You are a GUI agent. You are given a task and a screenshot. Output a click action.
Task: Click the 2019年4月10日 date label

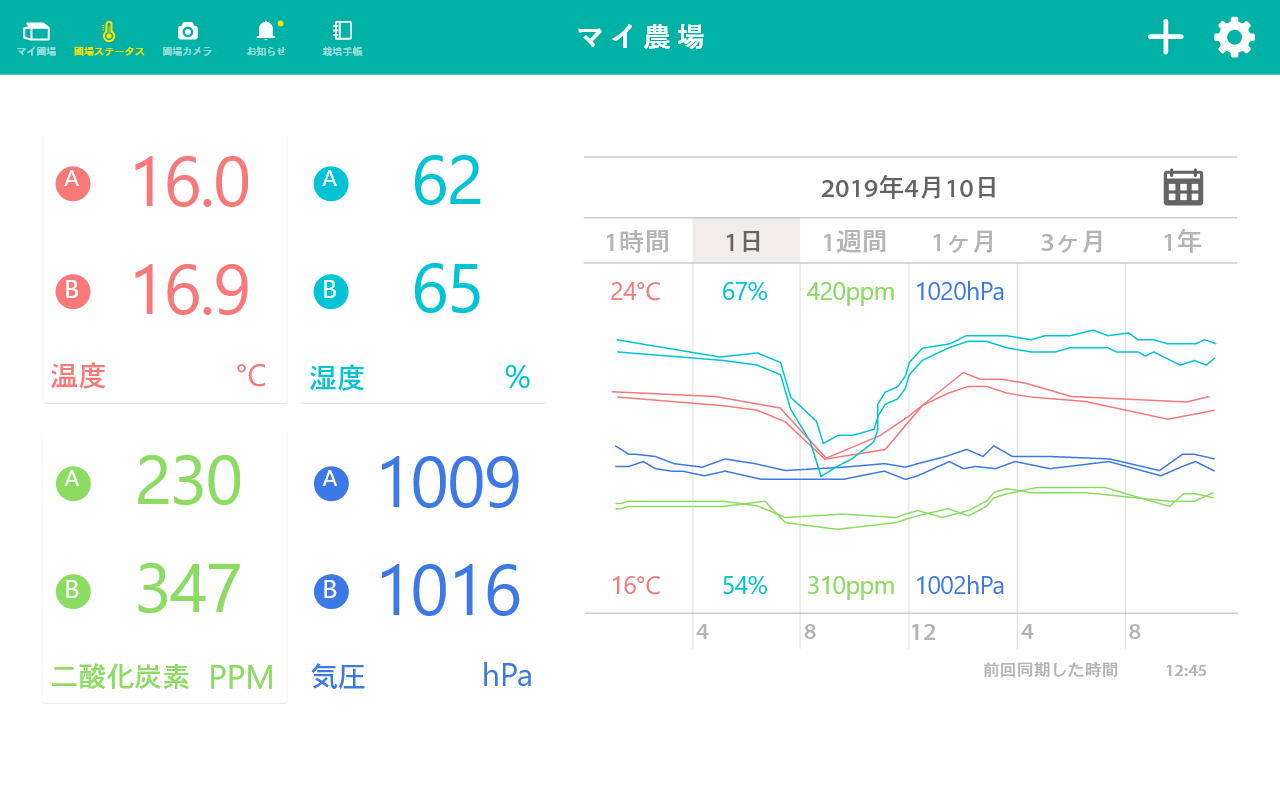(908, 188)
